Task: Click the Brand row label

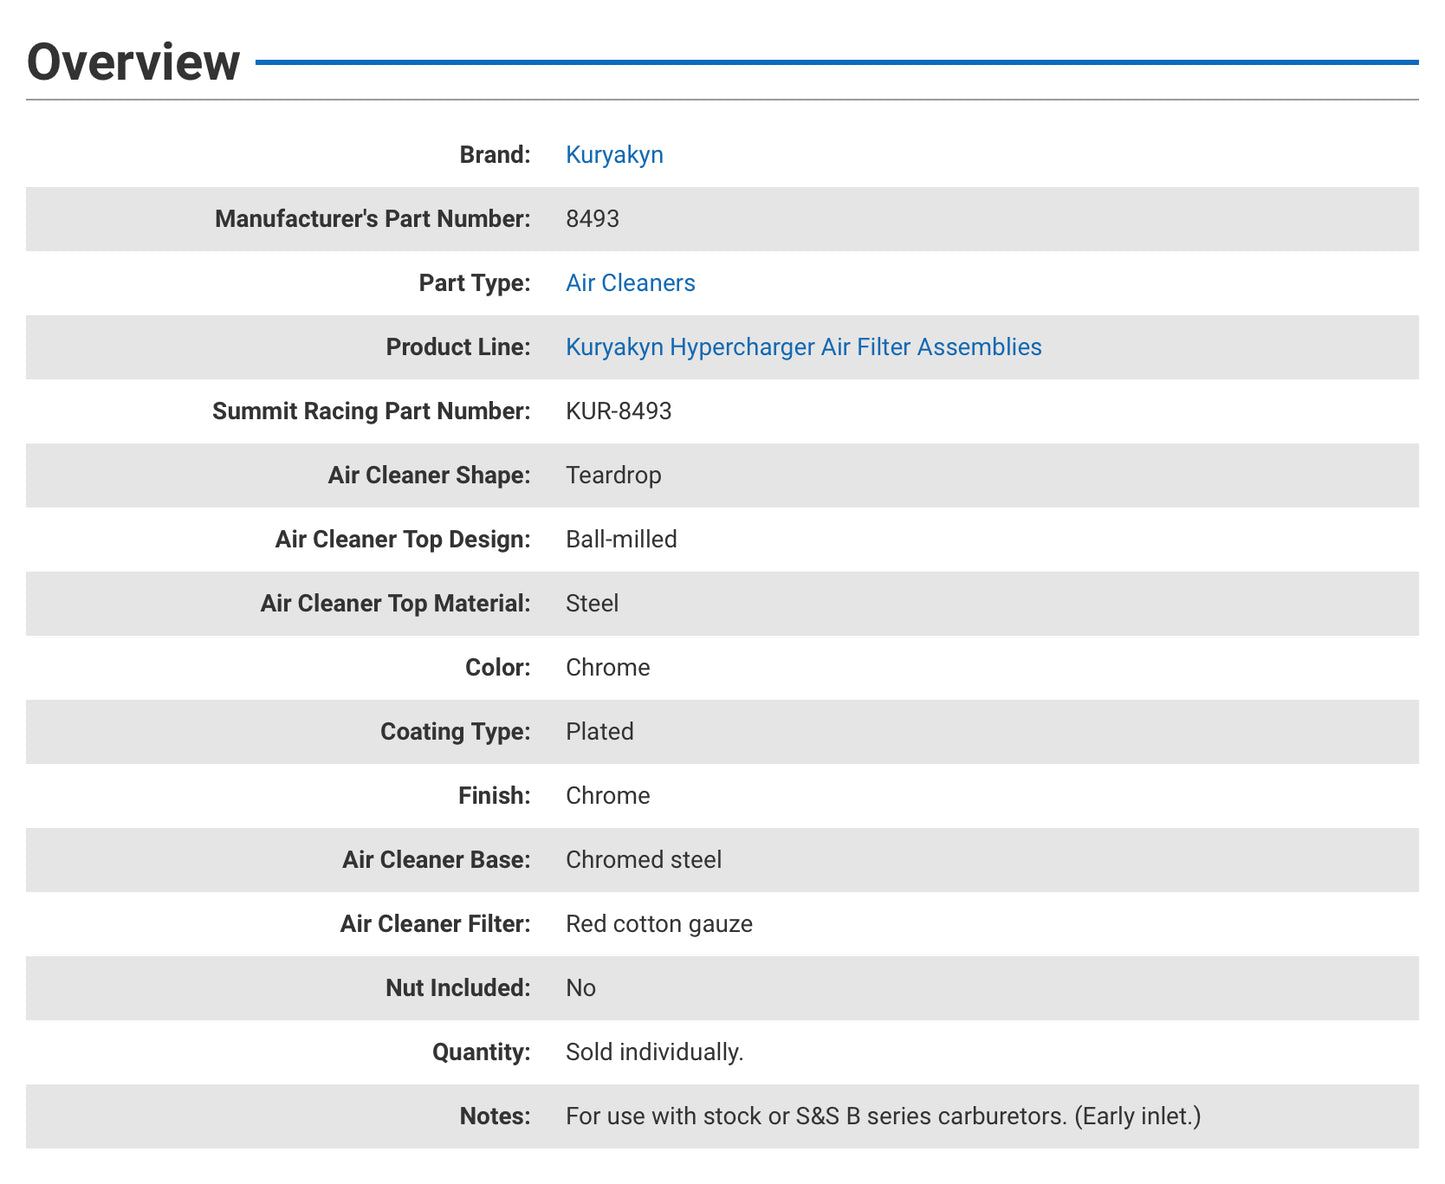Action: click(494, 155)
